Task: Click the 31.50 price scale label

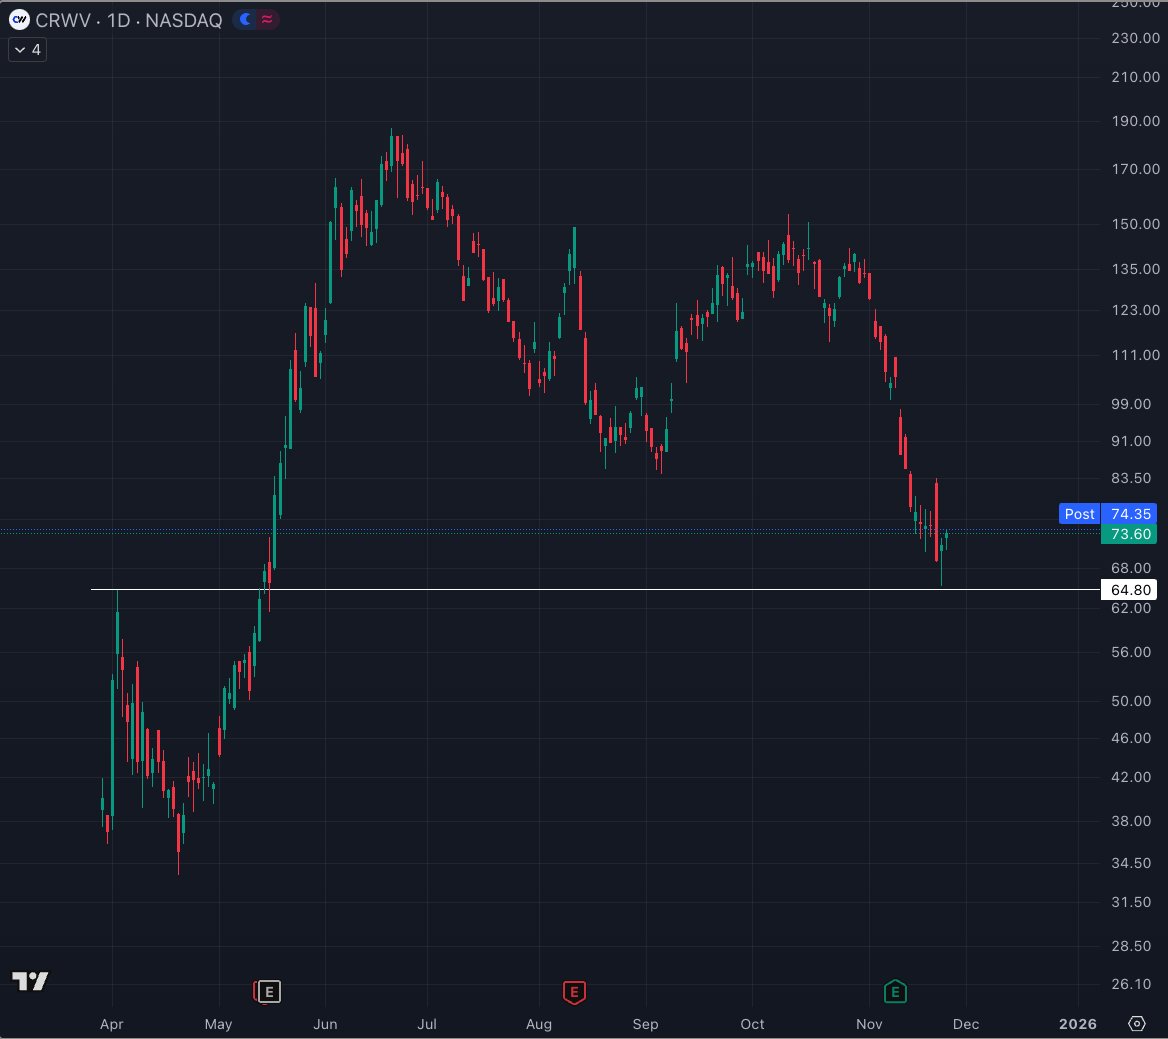Action: pyautogui.click(x=1131, y=902)
